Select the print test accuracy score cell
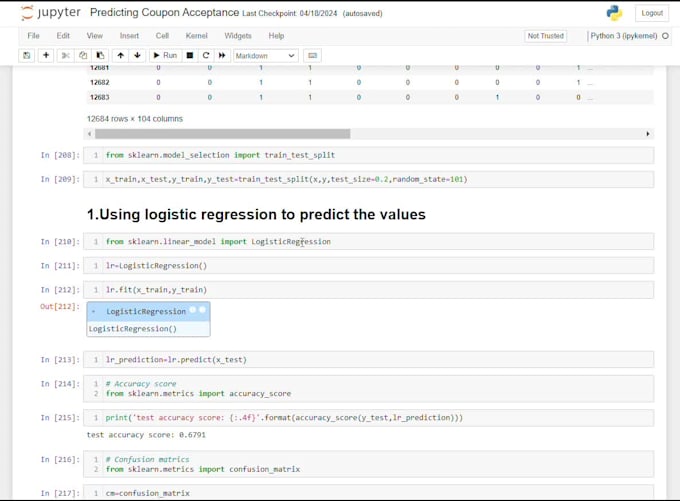The height and width of the screenshot is (501, 680). tap(368, 418)
